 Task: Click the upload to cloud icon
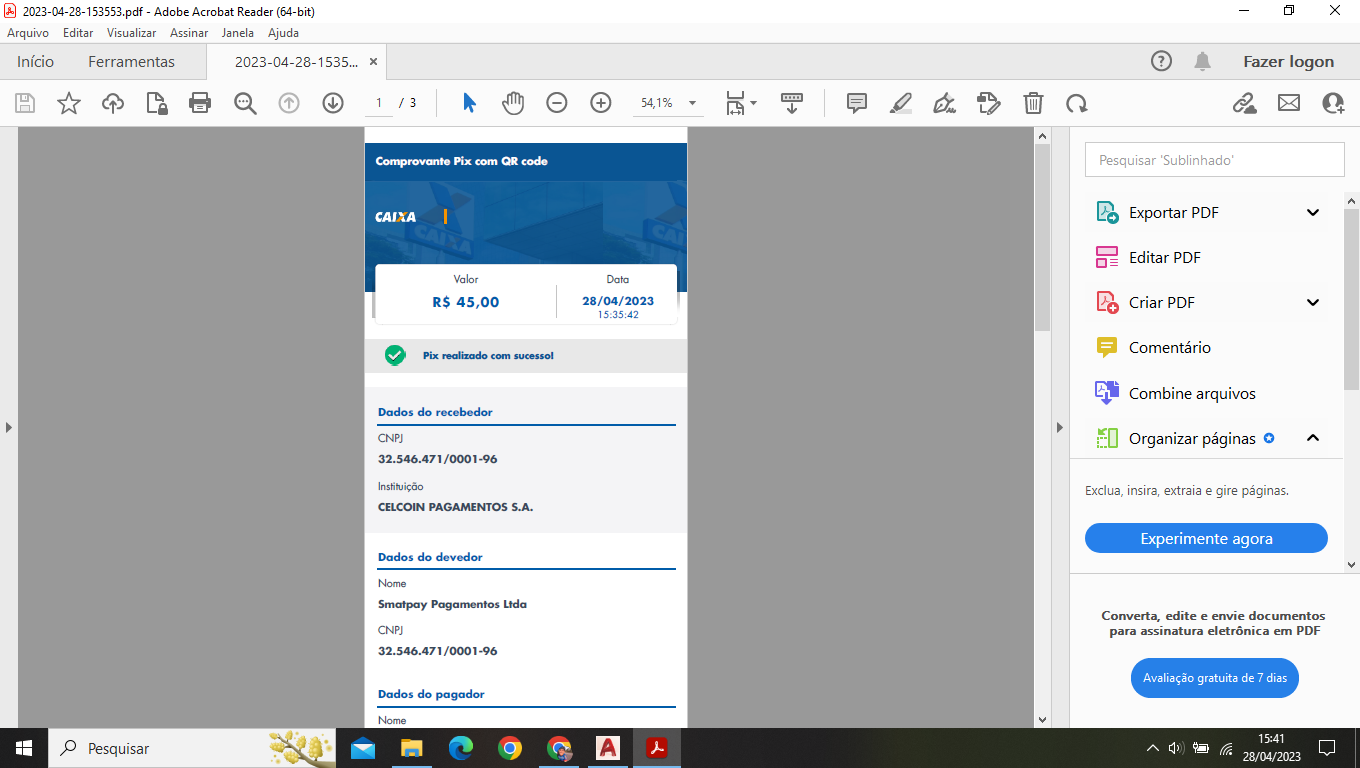113,103
